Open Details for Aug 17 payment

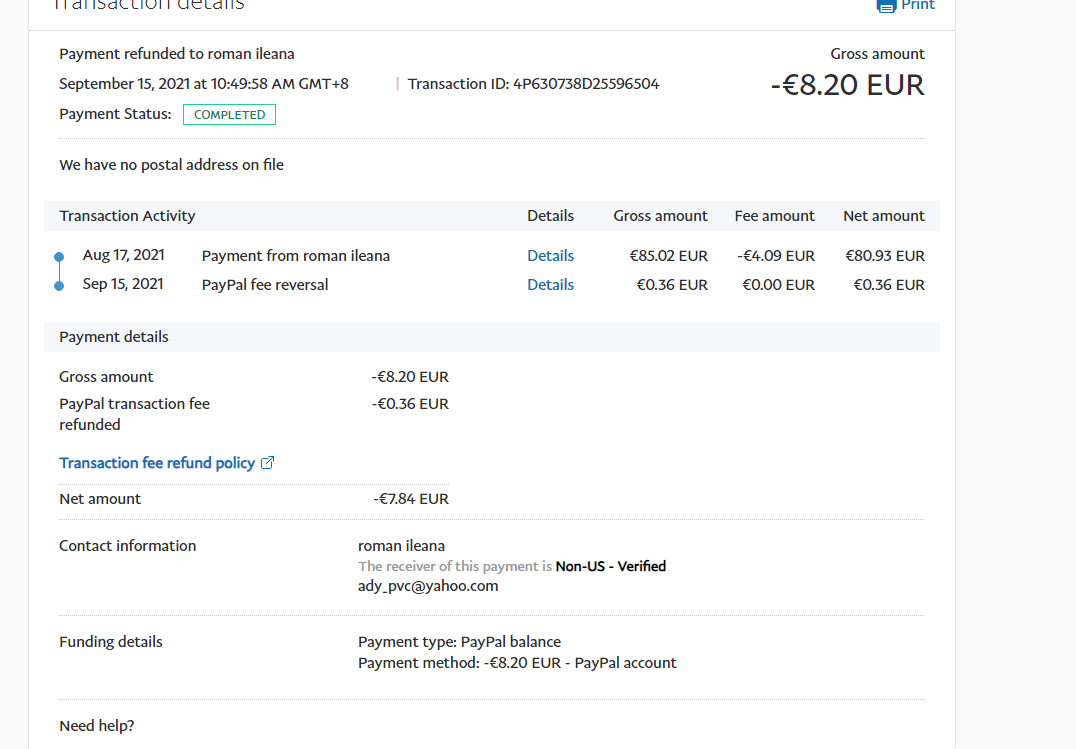(x=550, y=256)
